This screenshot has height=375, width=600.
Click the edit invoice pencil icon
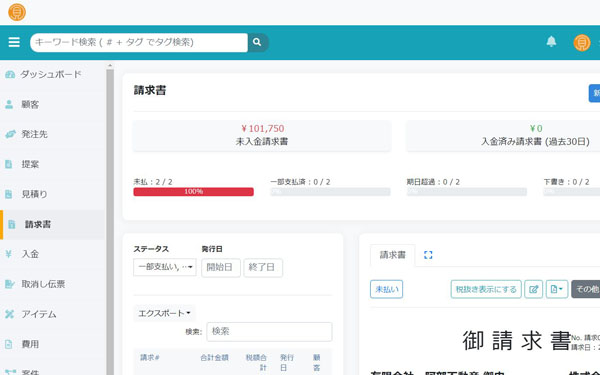533,289
